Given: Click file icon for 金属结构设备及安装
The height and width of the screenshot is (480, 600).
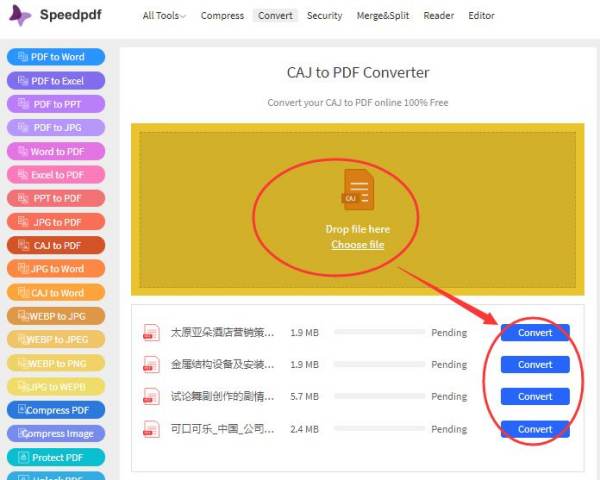Looking at the screenshot, I should click(151, 364).
